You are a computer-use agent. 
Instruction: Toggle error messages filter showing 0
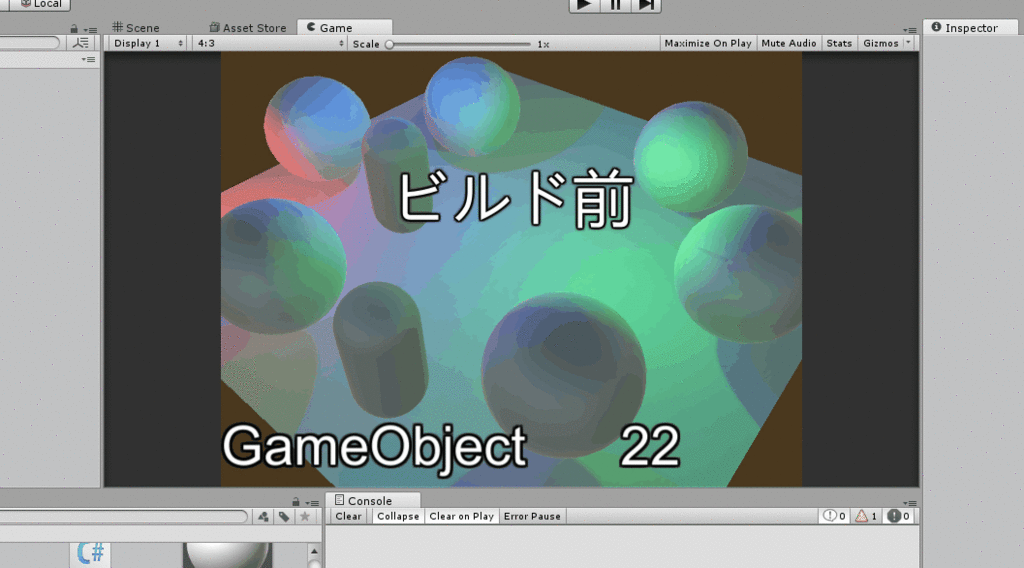point(898,516)
